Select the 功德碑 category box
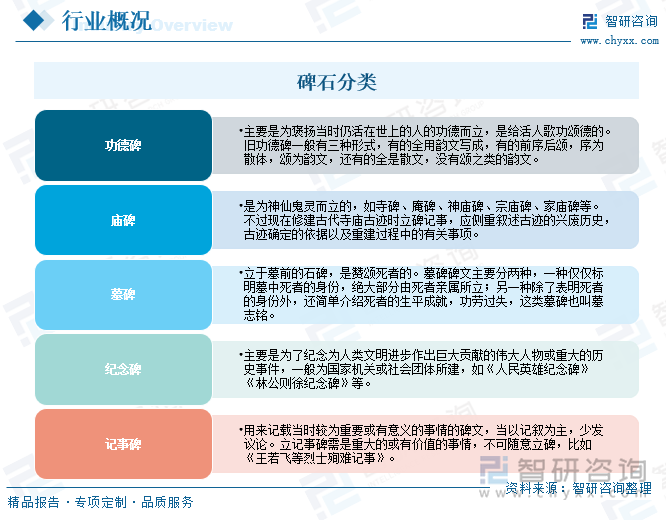 (123, 145)
